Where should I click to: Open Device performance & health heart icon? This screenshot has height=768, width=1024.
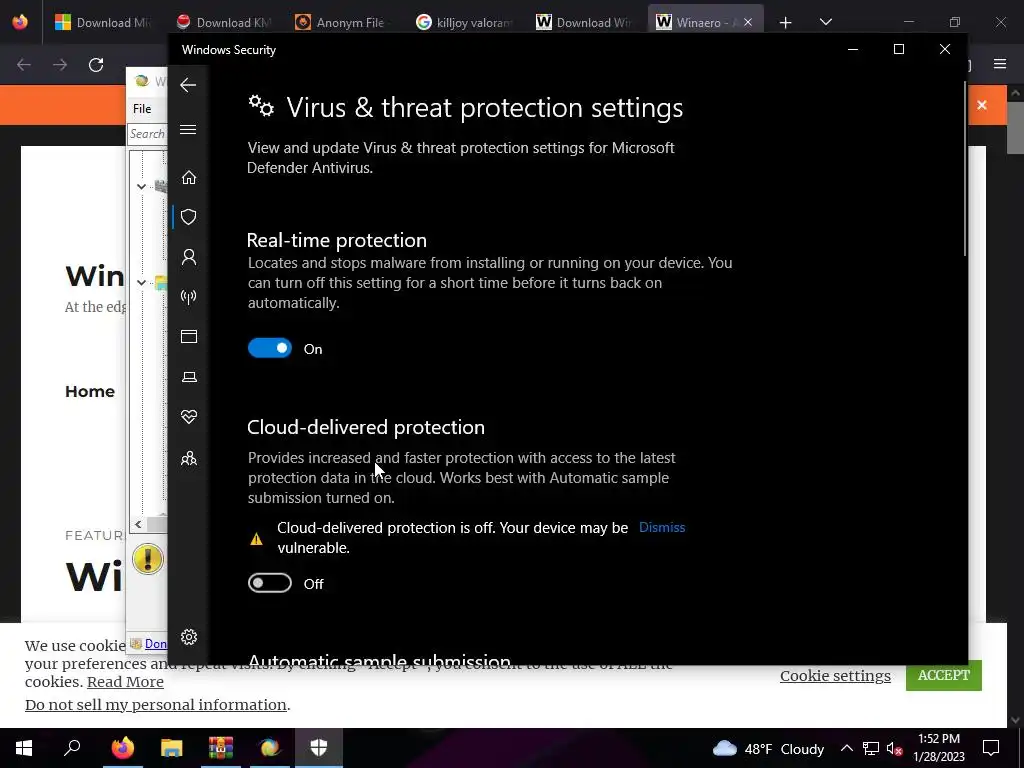point(189,417)
